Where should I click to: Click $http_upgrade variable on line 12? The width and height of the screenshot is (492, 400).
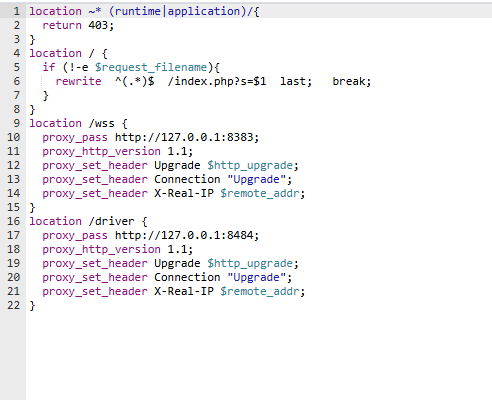tap(250, 165)
